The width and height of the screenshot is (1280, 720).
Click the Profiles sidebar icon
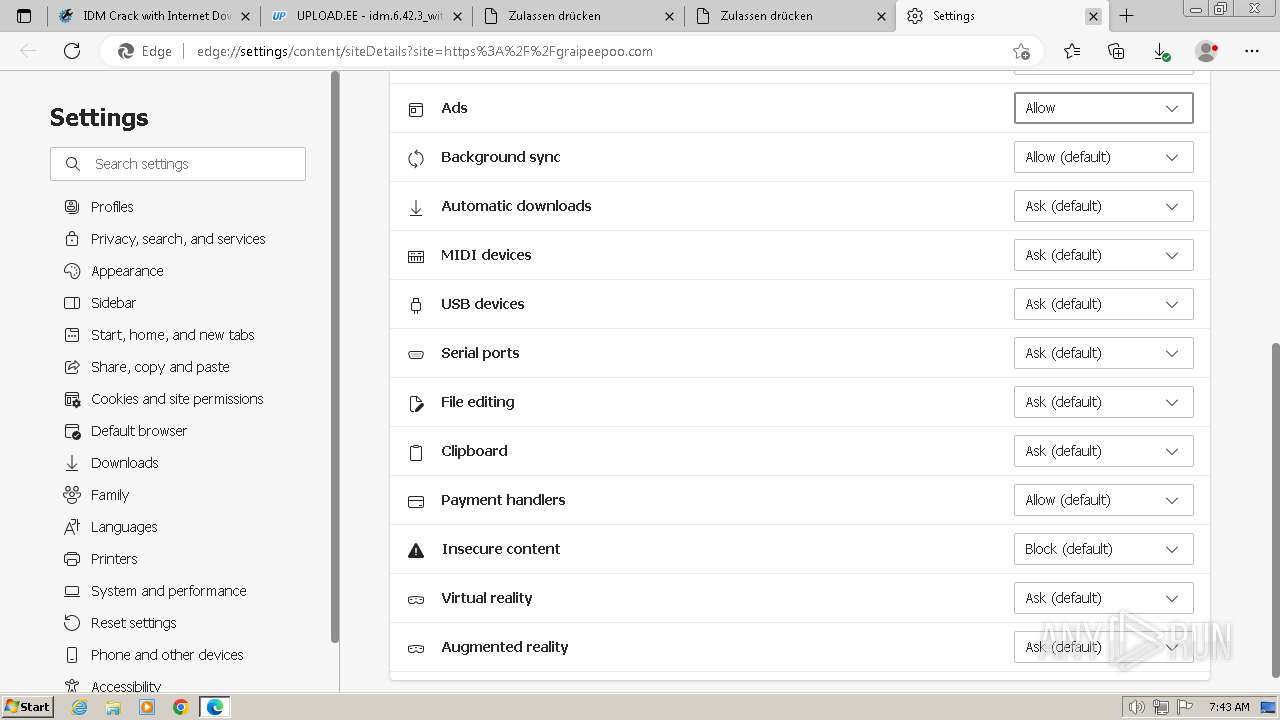coord(72,207)
